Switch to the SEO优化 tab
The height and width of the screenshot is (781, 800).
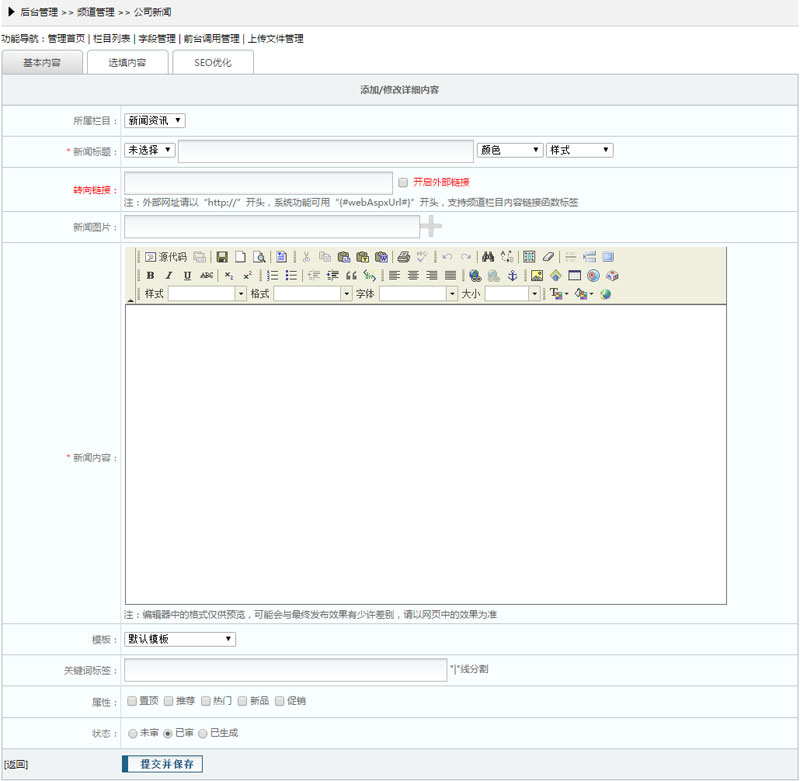click(212, 62)
